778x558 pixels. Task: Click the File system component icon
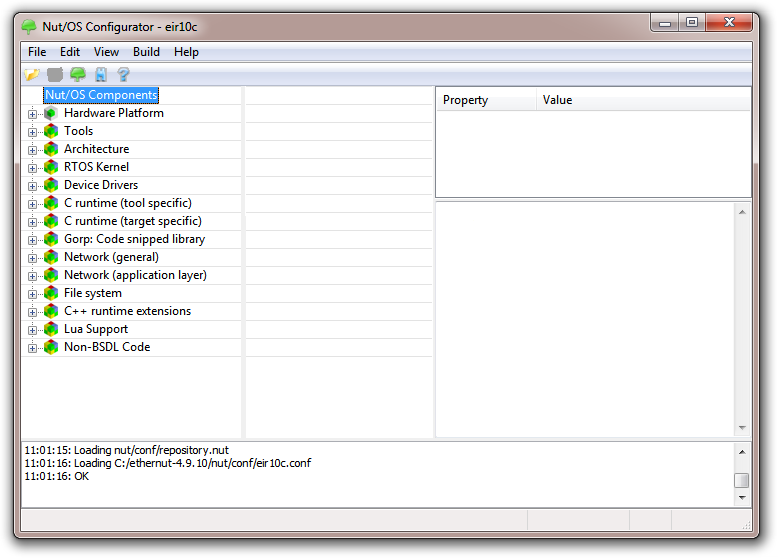51,293
